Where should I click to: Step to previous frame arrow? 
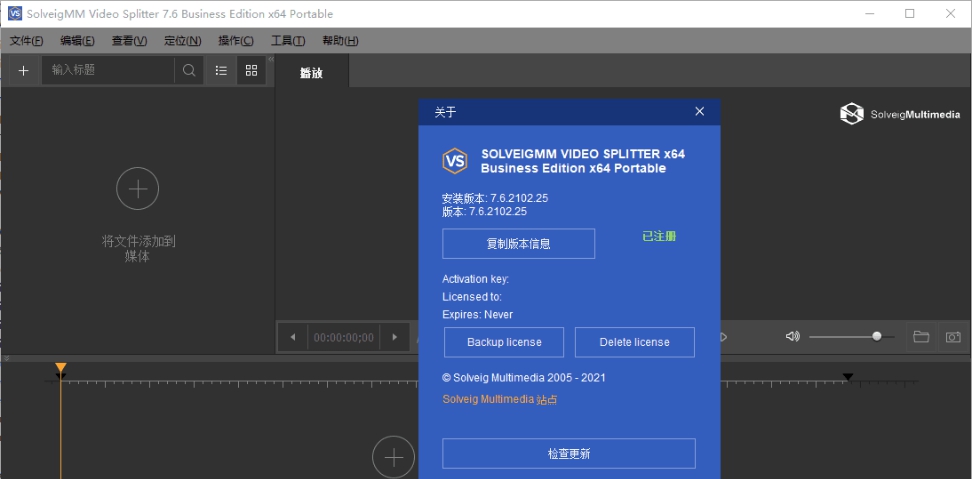[x=292, y=338]
